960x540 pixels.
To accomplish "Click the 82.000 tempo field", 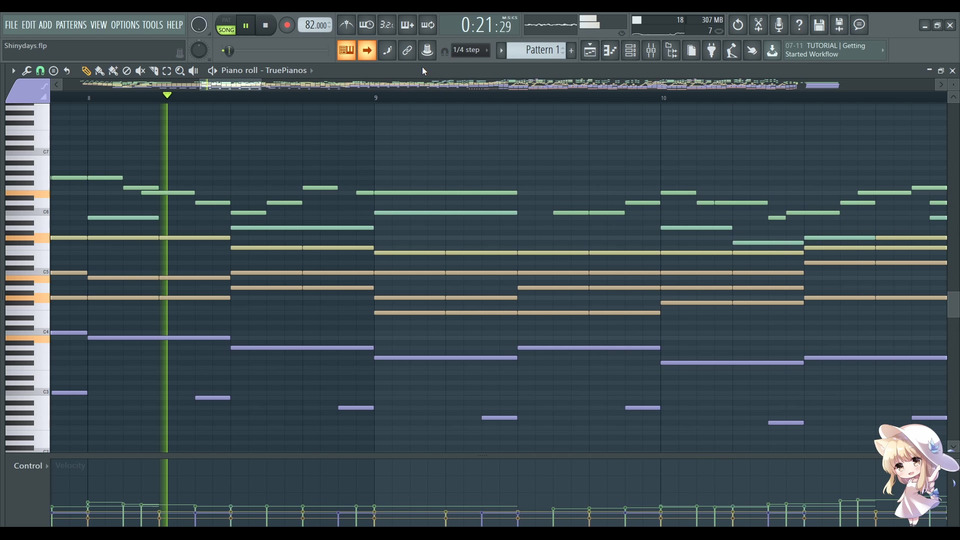I will (315, 25).
